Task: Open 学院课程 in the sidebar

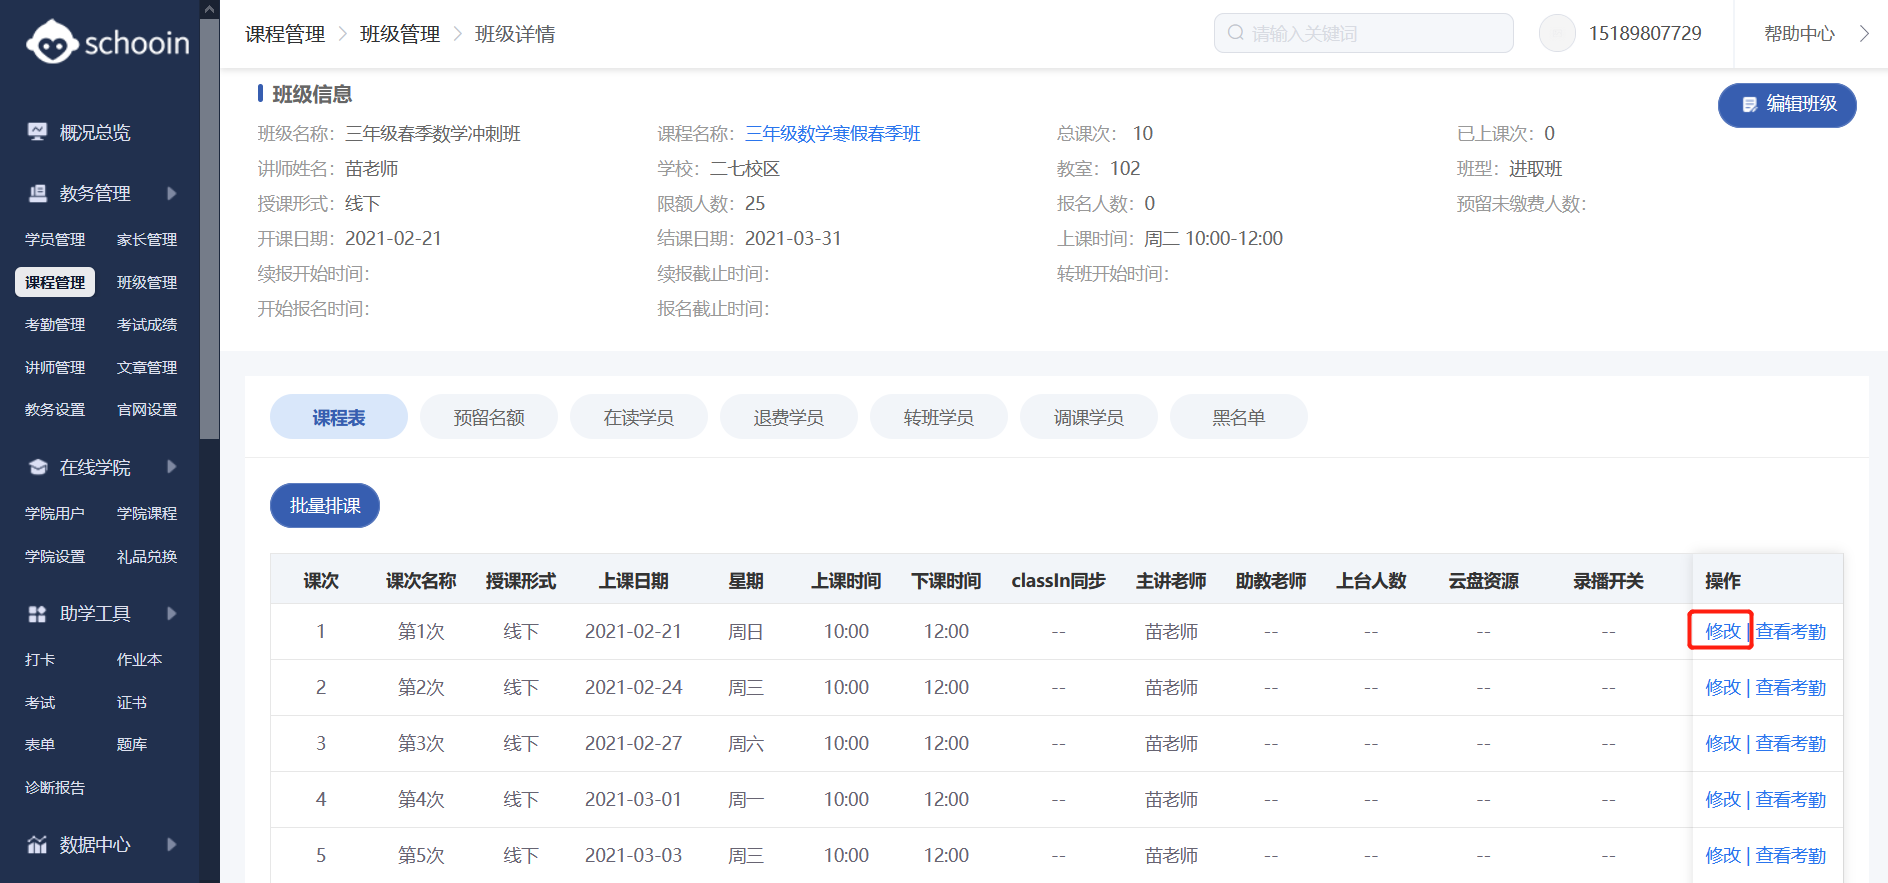Action: pos(147,514)
